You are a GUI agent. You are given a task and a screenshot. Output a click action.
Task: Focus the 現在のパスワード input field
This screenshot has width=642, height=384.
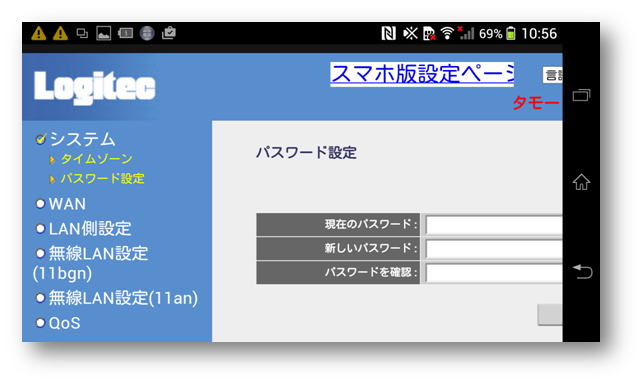point(494,225)
